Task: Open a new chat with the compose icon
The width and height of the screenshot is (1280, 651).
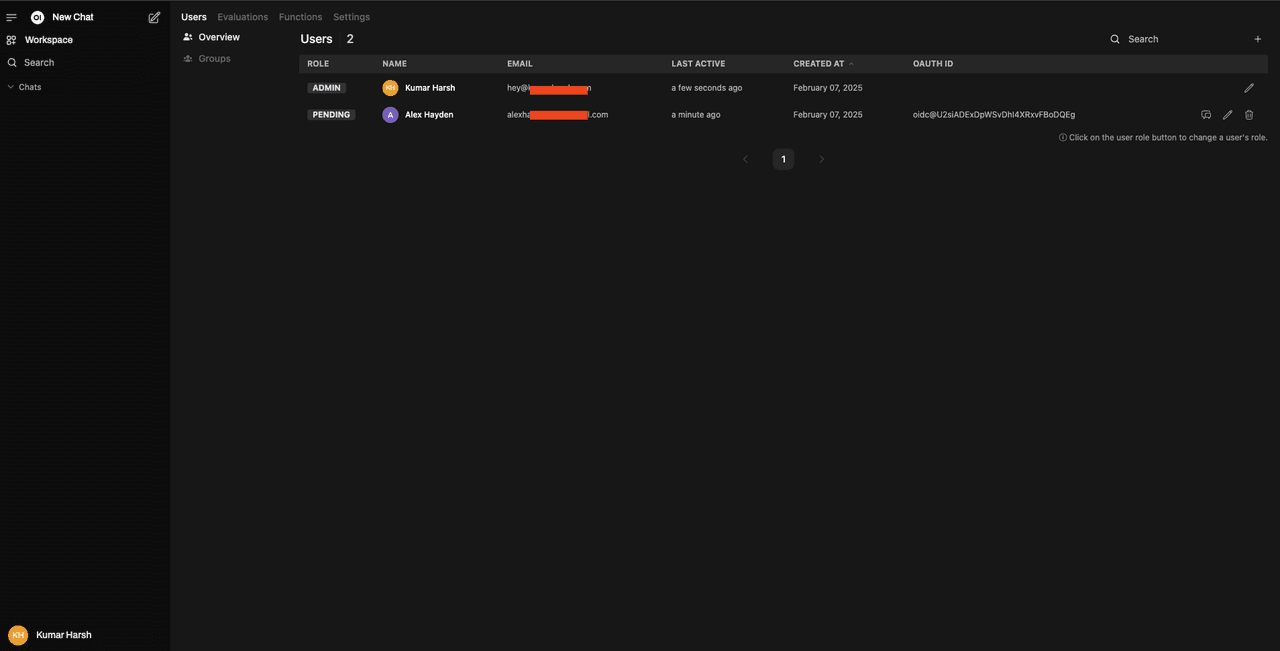Action: [x=154, y=16]
